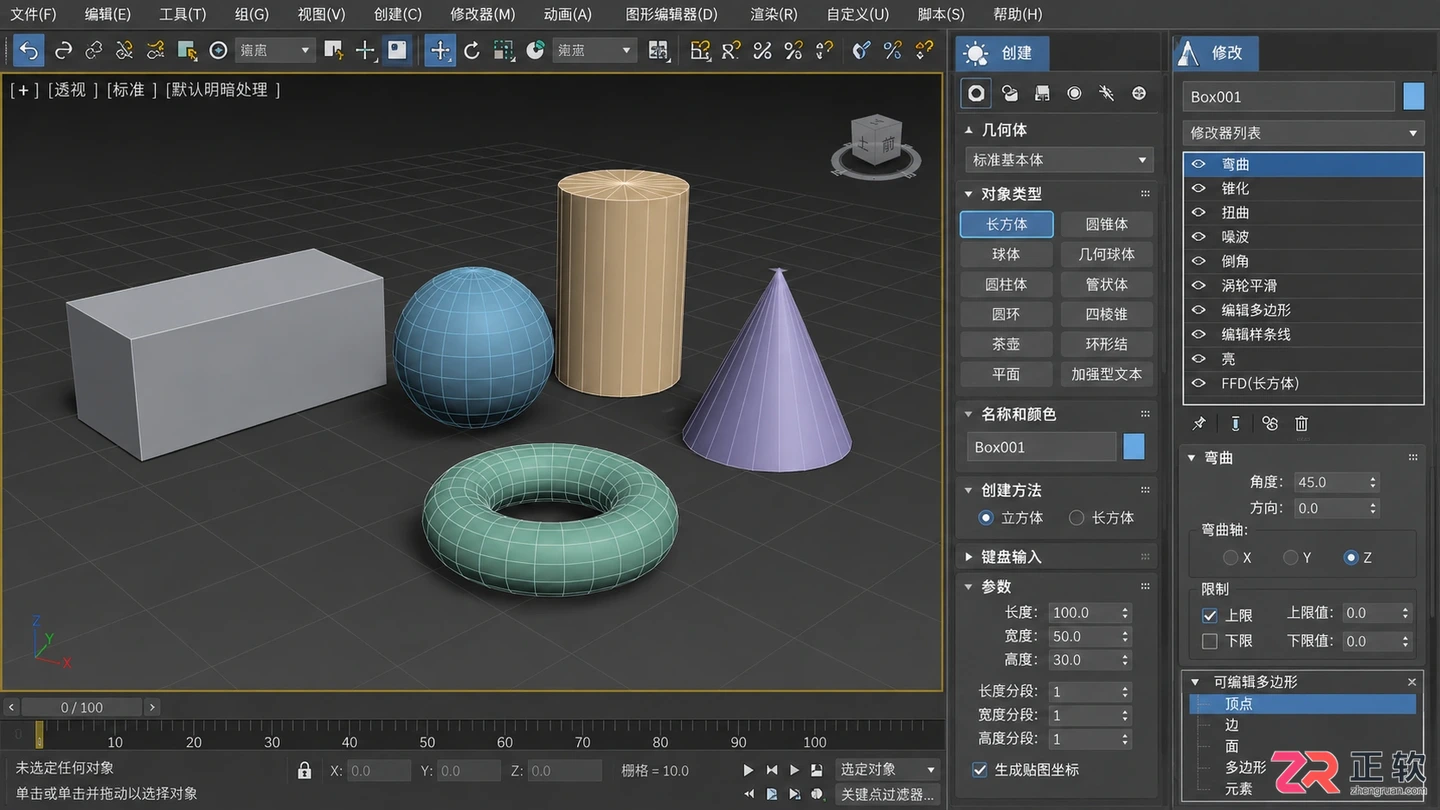Image resolution: width=1440 pixels, height=810 pixels.
Task: Hide the 弯曲 modifier with its eye icon
Action: [1198, 164]
